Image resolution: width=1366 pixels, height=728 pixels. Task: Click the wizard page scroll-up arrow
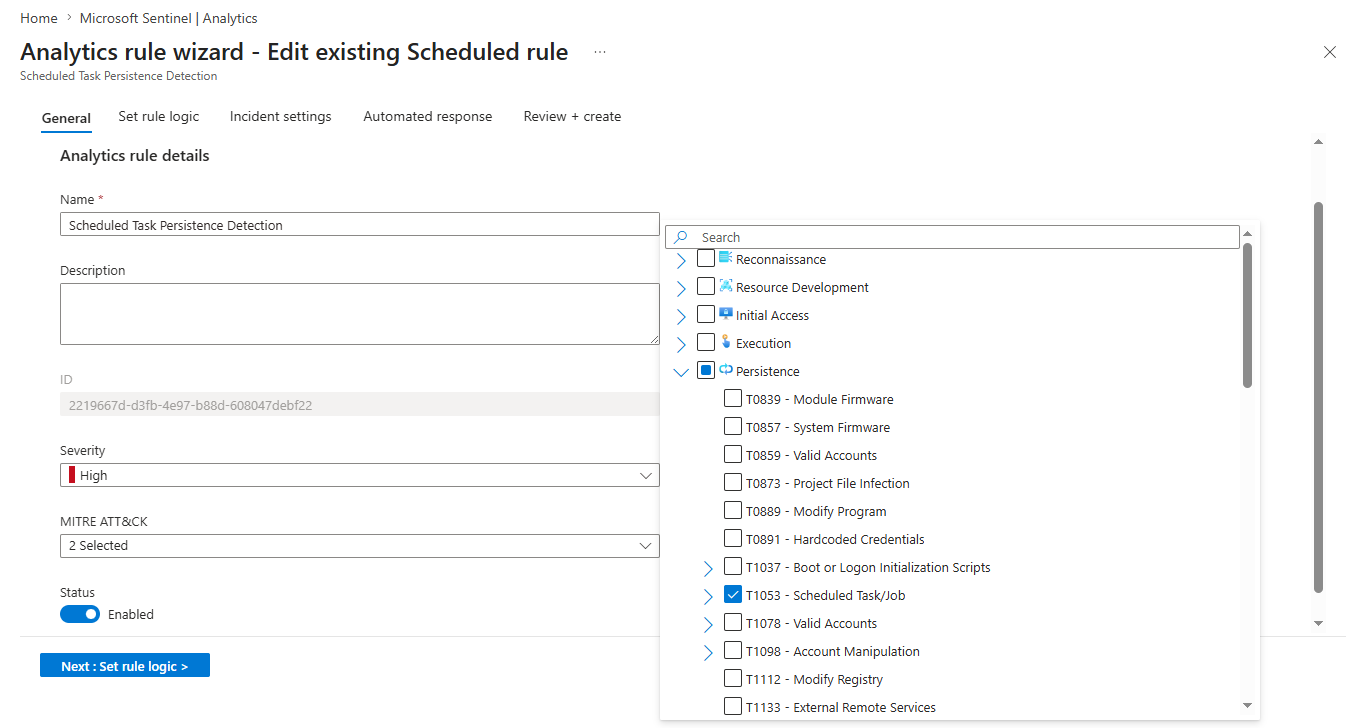pyautogui.click(x=1318, y=142)
